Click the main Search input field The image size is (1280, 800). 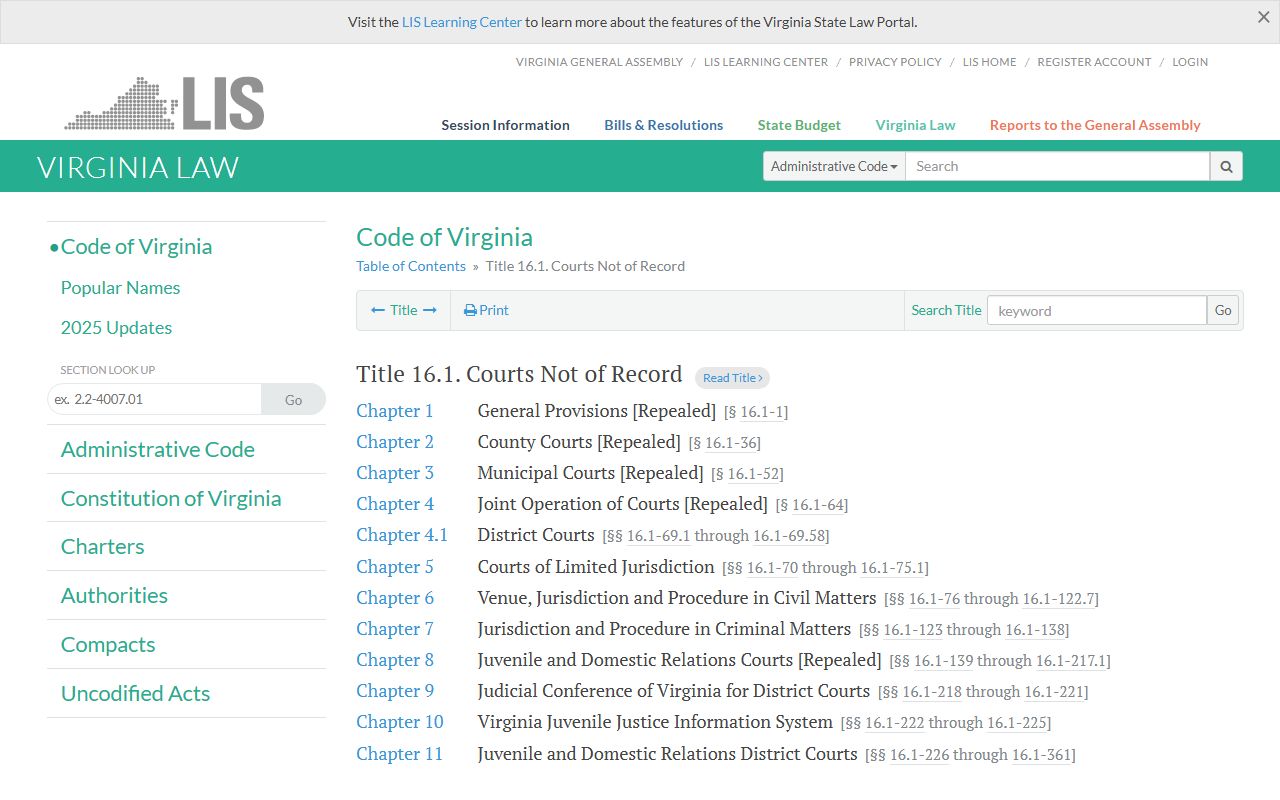(1057, 166)
